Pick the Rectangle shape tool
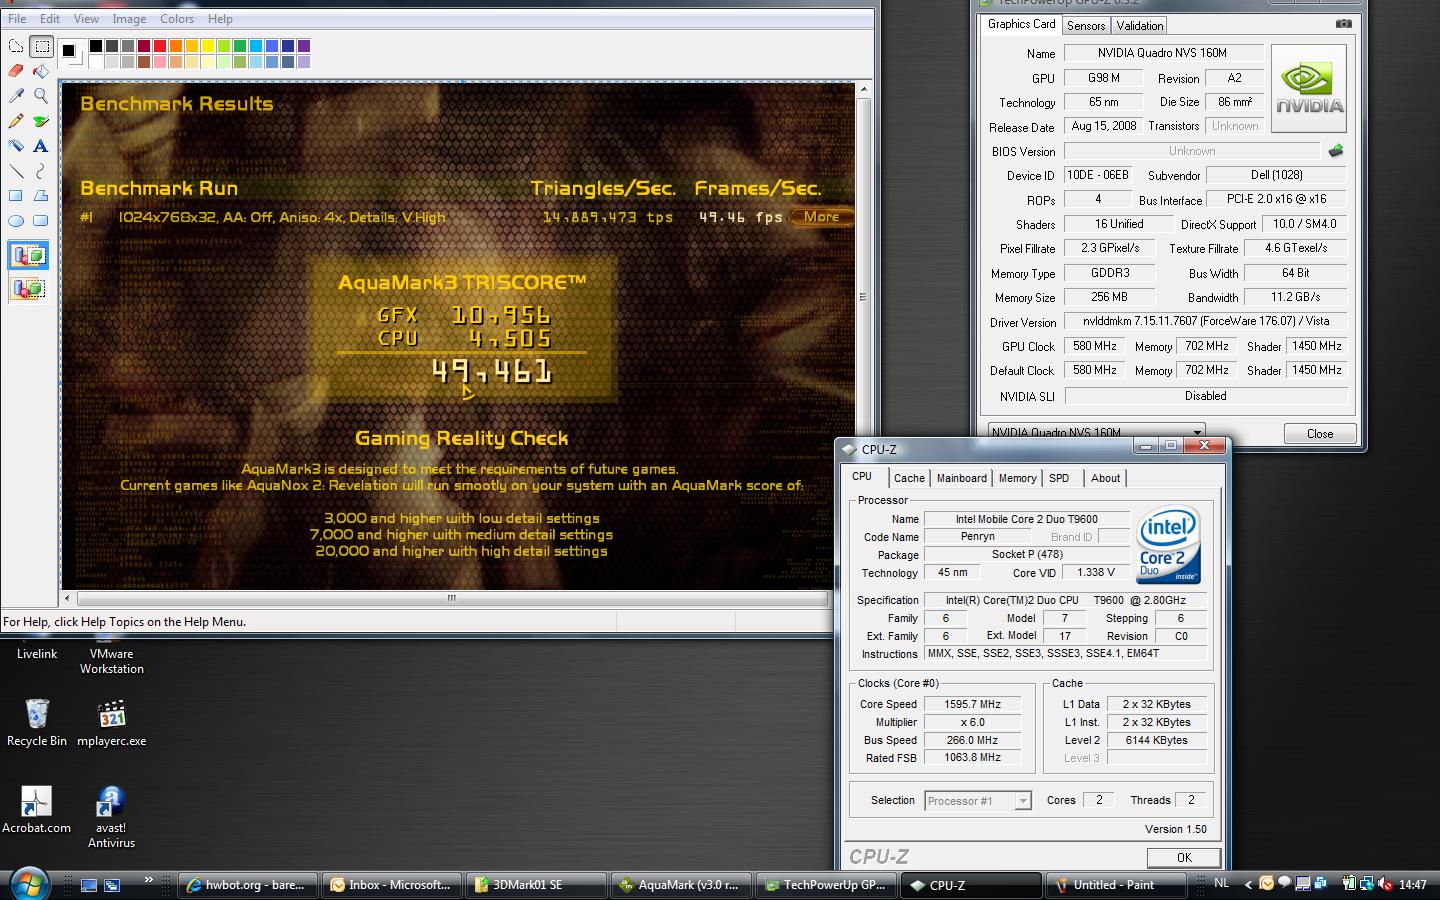1440x900 pixels. pos(16,196)
